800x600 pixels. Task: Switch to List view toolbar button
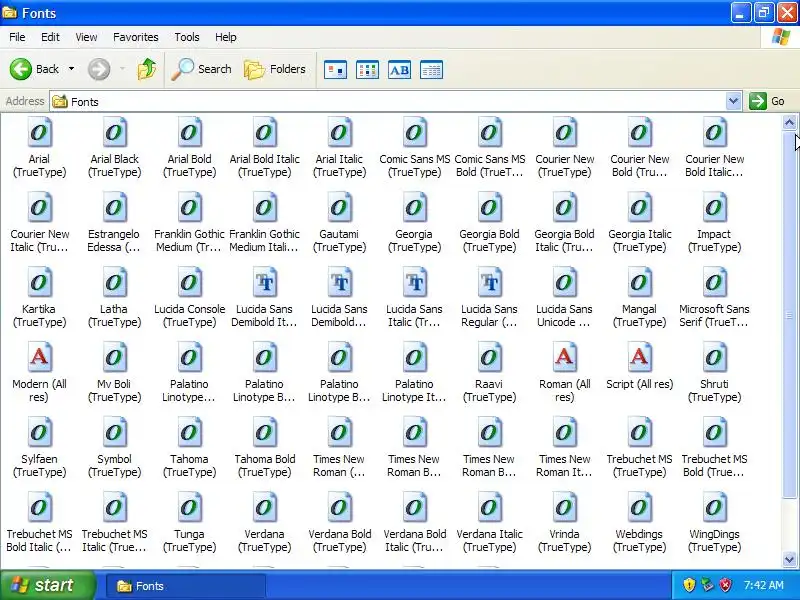pos(367,70)
